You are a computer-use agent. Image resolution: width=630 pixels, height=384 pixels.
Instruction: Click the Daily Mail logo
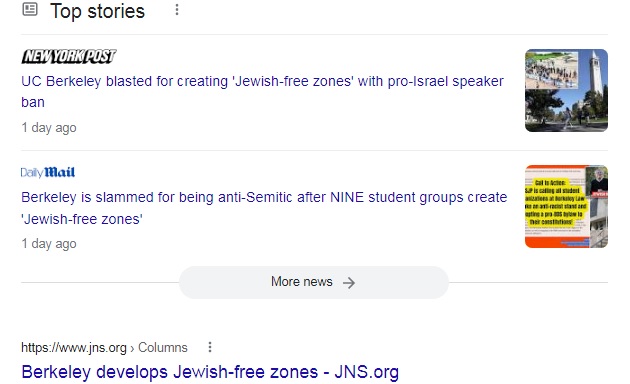pos(48,172)
